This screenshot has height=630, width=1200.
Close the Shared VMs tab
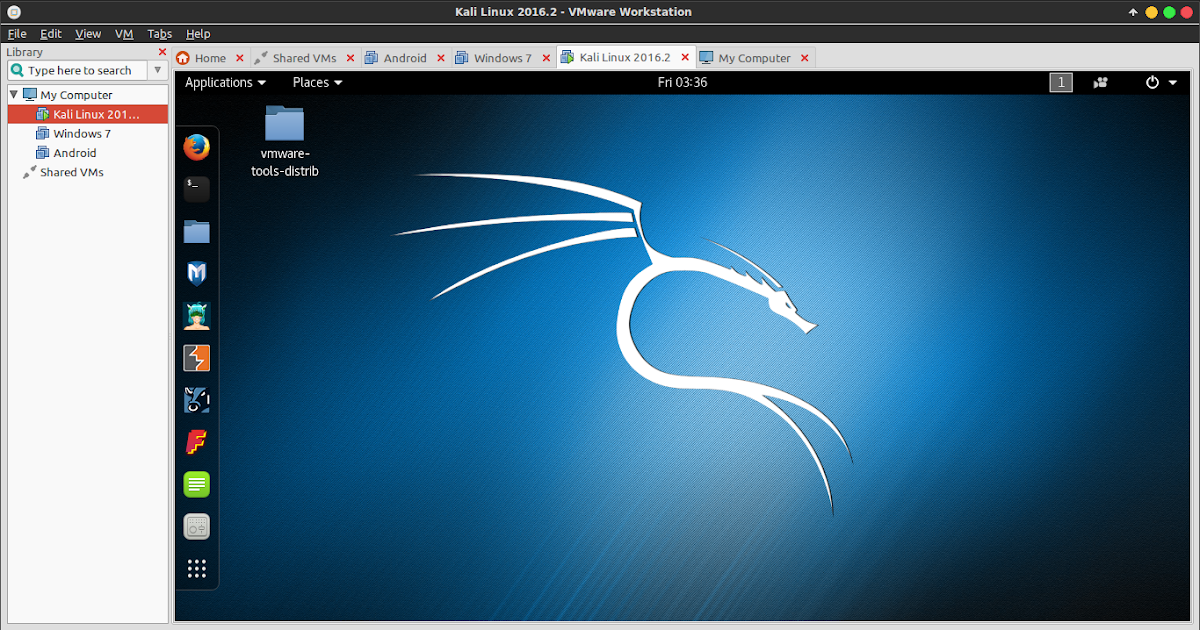[350, 58]
